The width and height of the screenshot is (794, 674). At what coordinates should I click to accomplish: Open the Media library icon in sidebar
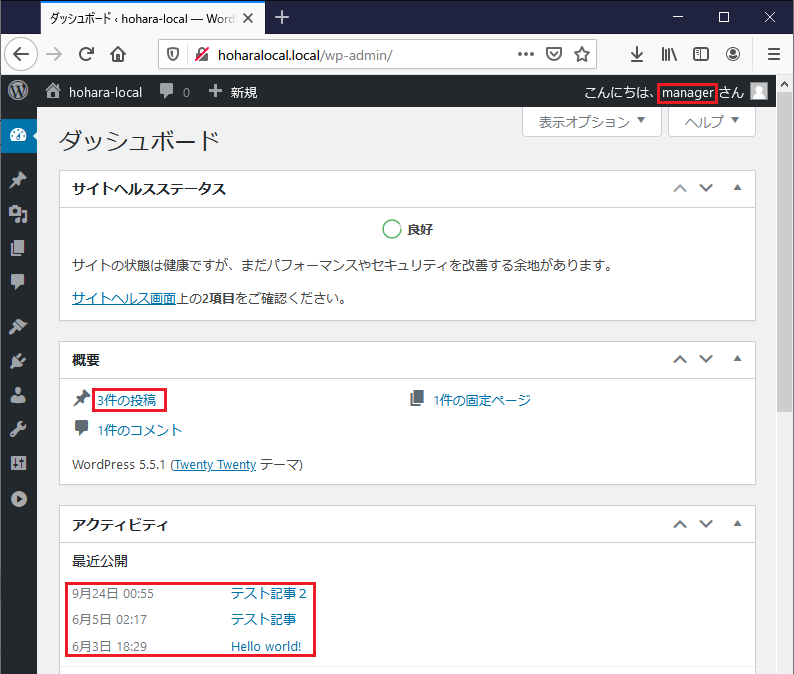[x=17, y=214]
